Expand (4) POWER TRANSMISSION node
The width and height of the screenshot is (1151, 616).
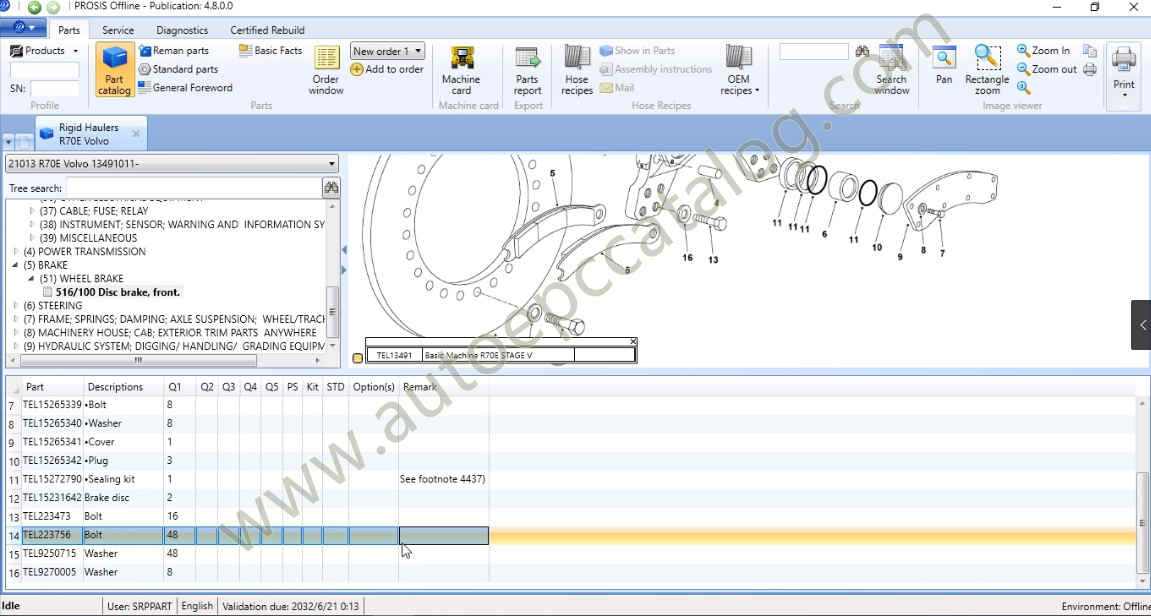click(16, 252)
